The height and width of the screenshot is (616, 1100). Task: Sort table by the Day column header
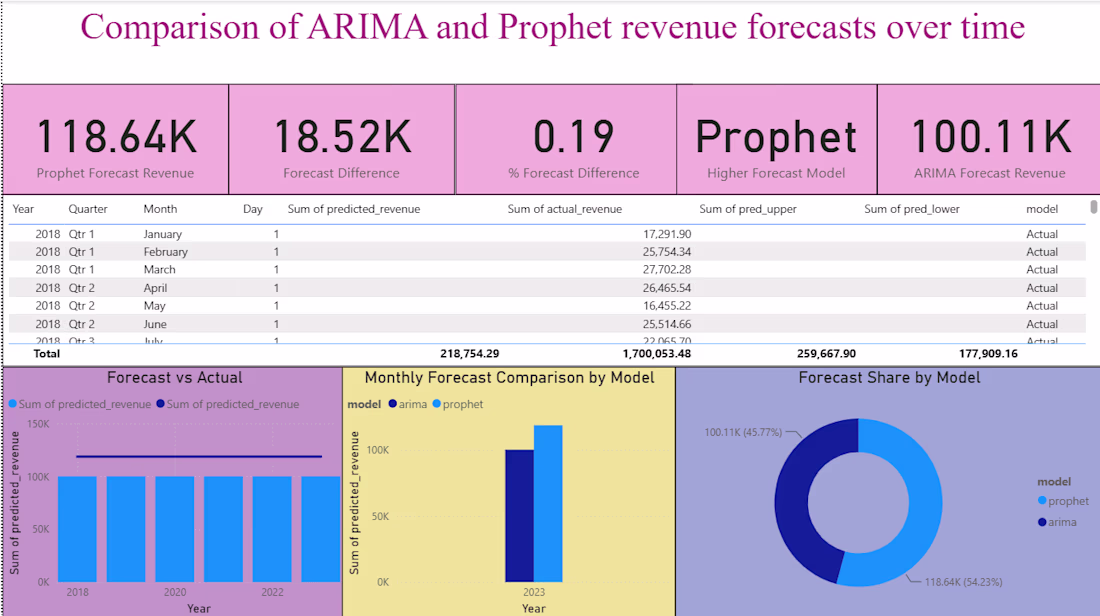click(253, 209)
